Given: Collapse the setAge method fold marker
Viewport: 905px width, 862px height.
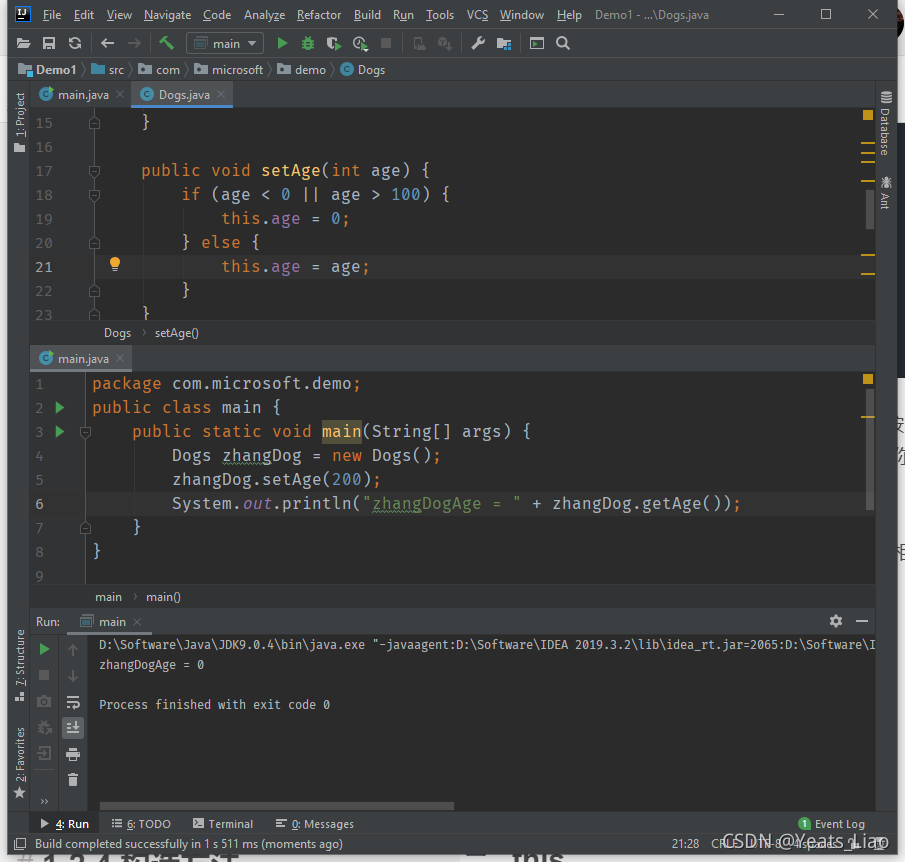Looking at the screenshot, I should click(x=94, y=171).
